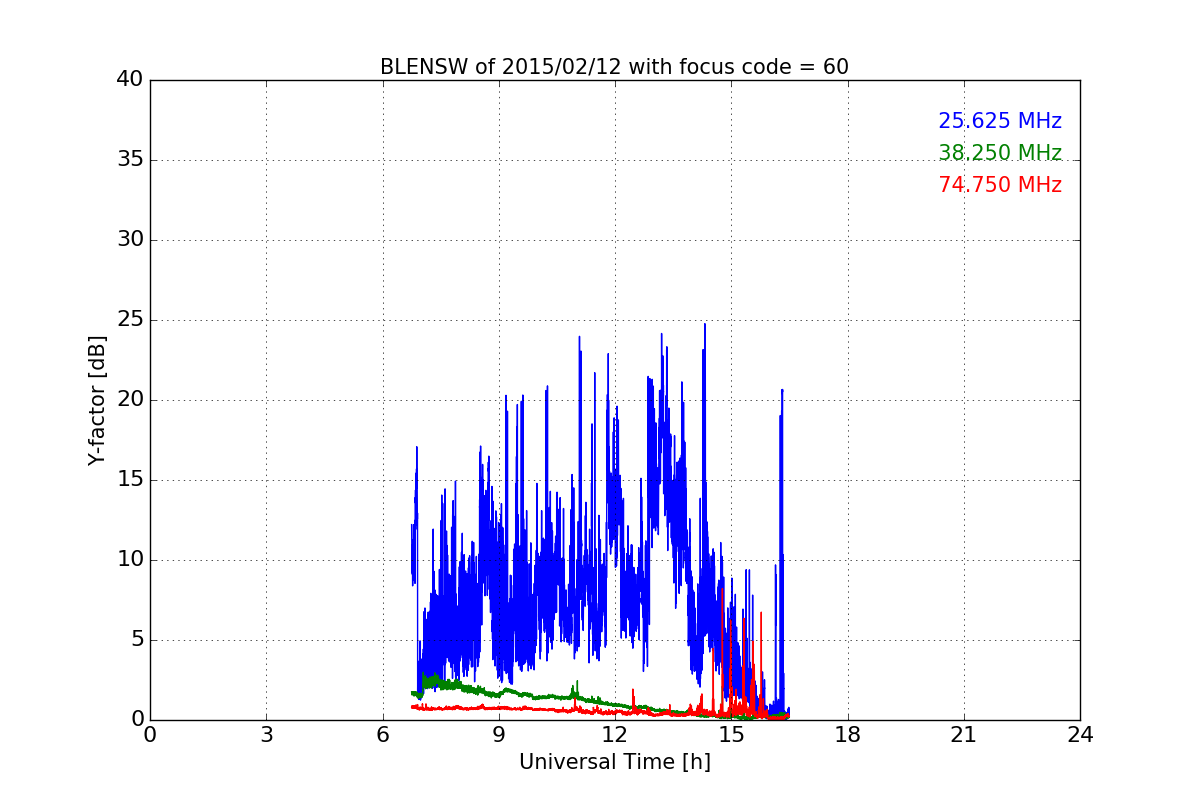Image resolution: width=1200 pixels, height=800 pixels.
Task: Click the 'Y-factor [dB]' axis label
Action: point(97,400)
